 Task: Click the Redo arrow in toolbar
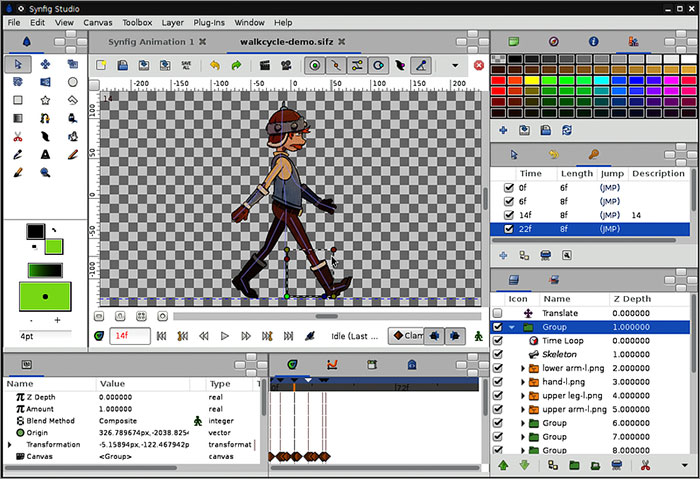coord(236,65)
